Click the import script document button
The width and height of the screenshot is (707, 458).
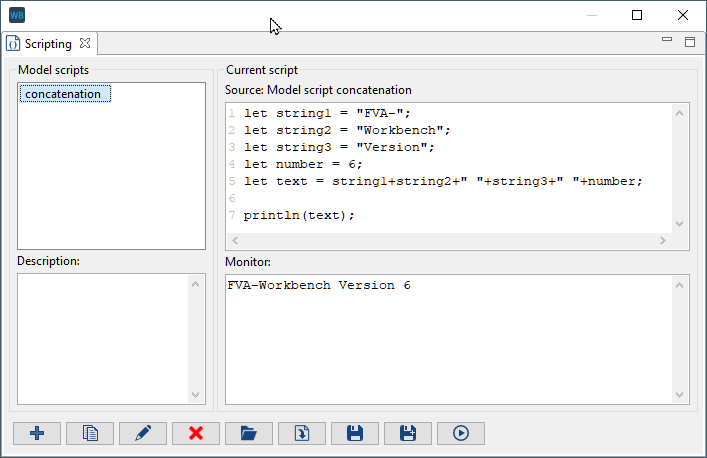302,433
